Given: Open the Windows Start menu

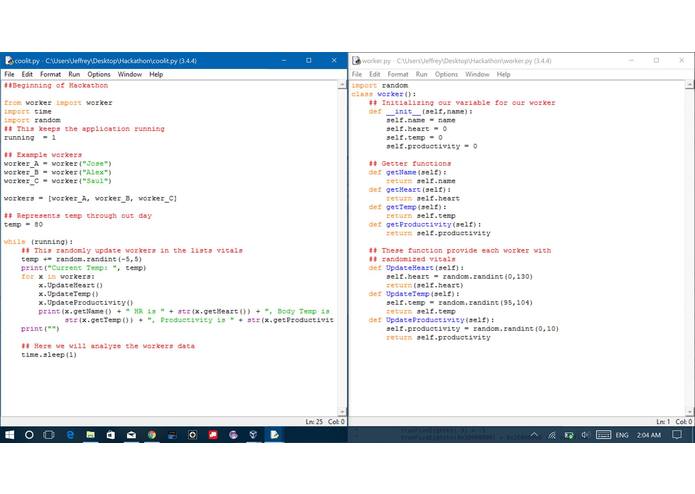Looking at the screenshot, I should [x=9, y=435].
